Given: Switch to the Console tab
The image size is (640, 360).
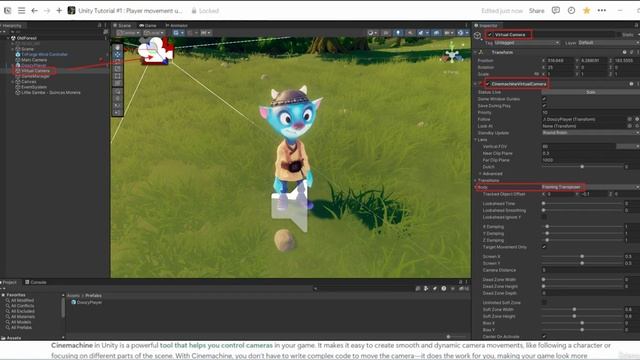Looking at the screenshot, I should click(x=36, y=282).
